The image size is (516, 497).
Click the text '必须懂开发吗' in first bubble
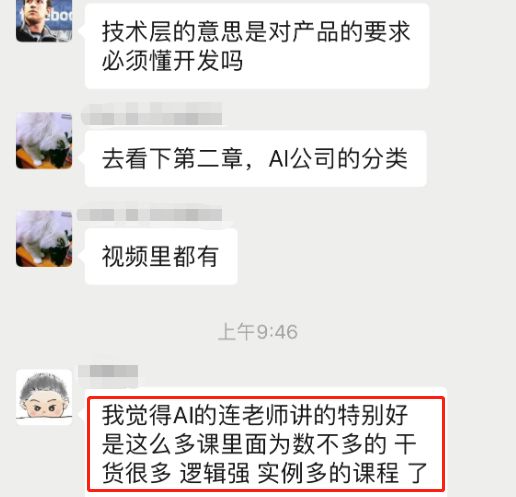coord(172,61)
